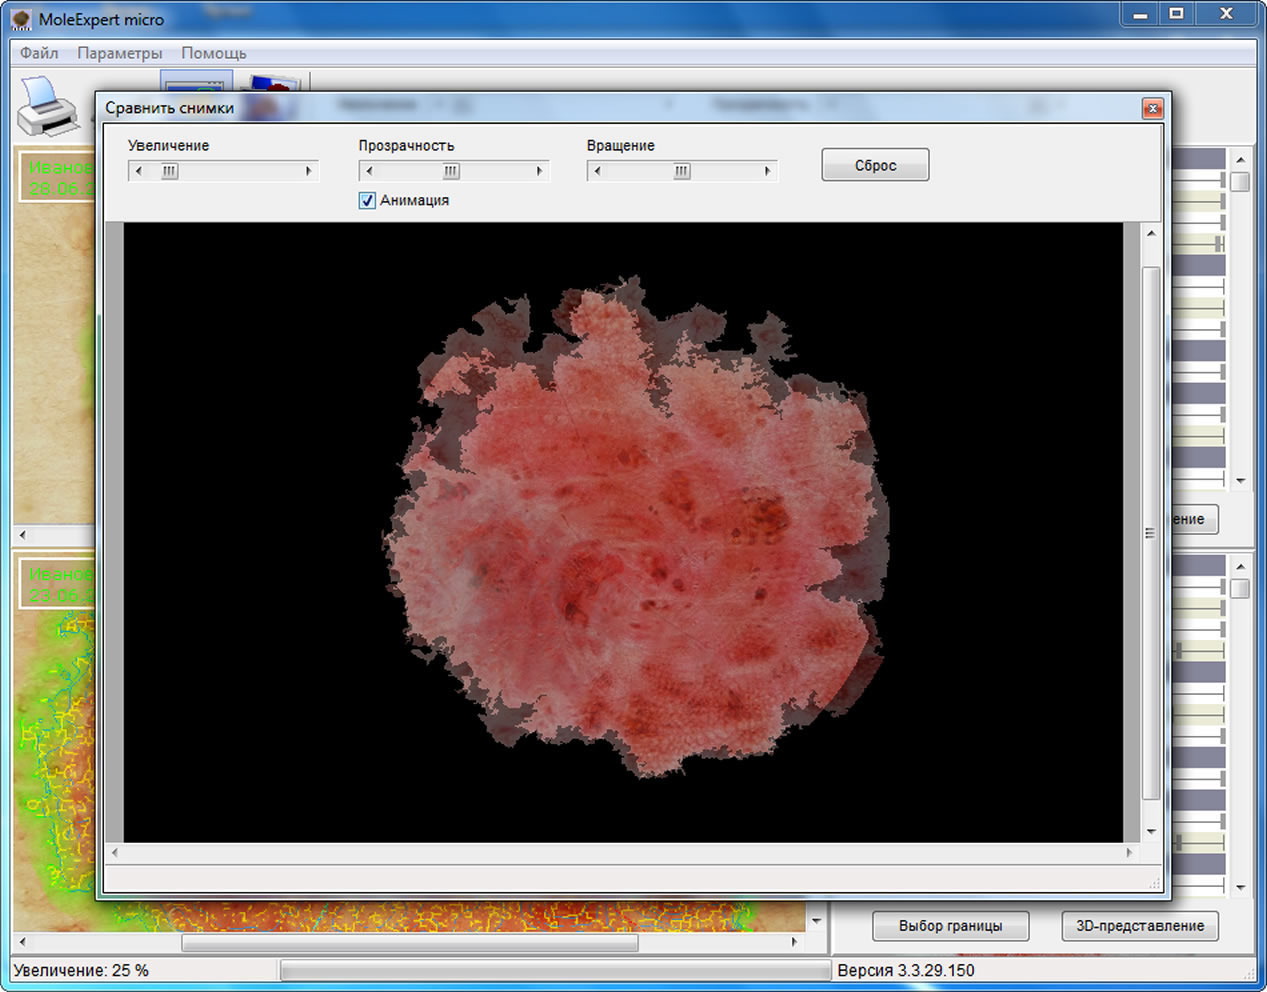This screenshot has height=992, width=1267.
Task: Click the lower image pane's horizontal scrollbar thumb
Action: coord(410,942)
